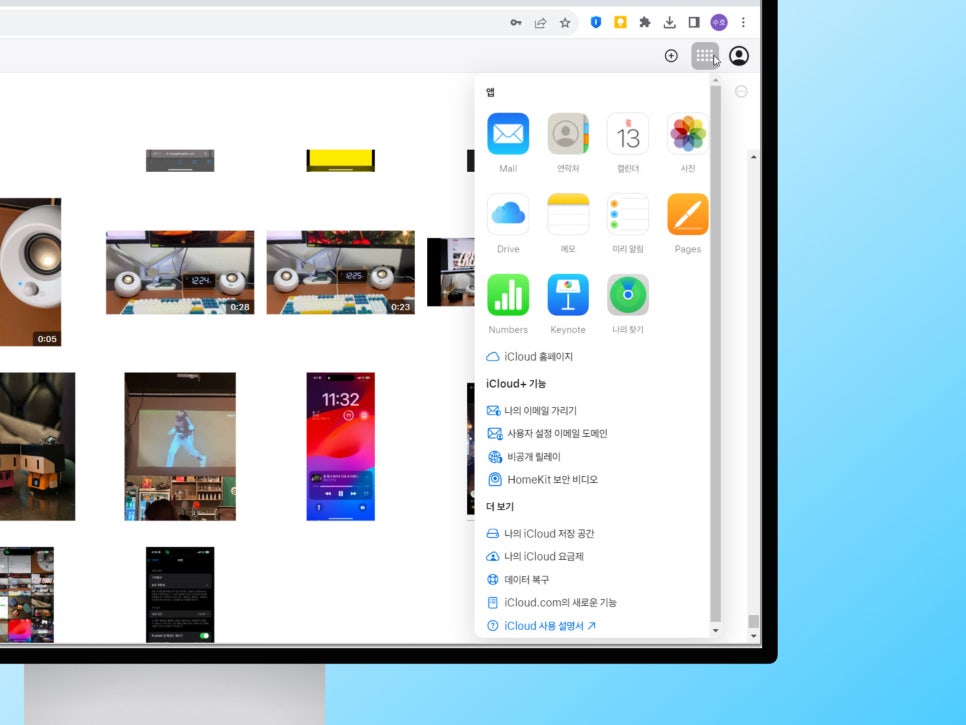This screenshot has height=725, width=966.
Task: Open the Bitwarden shield extension
Action: tap(596, 22)
